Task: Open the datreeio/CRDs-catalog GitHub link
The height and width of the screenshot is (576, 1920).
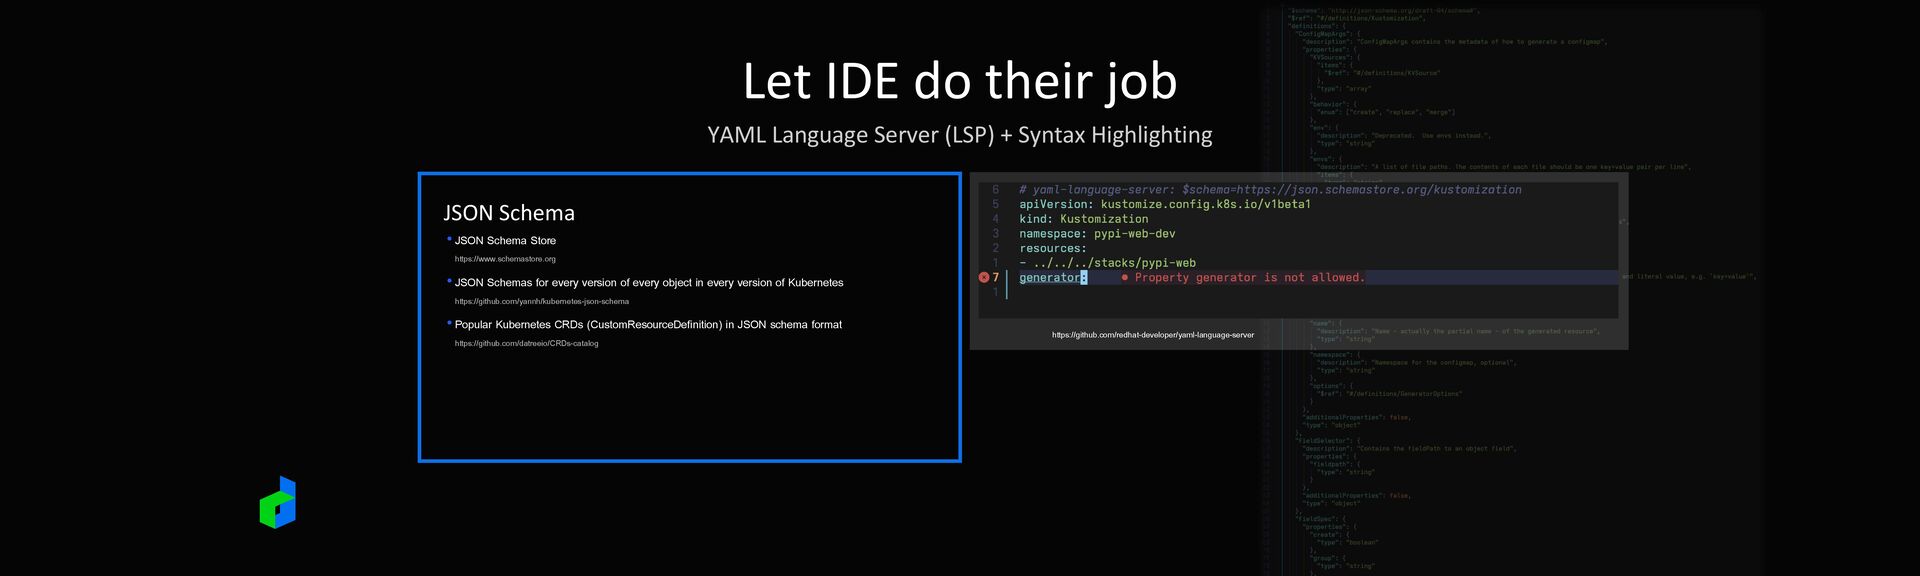Action: (x=526, y=343)
